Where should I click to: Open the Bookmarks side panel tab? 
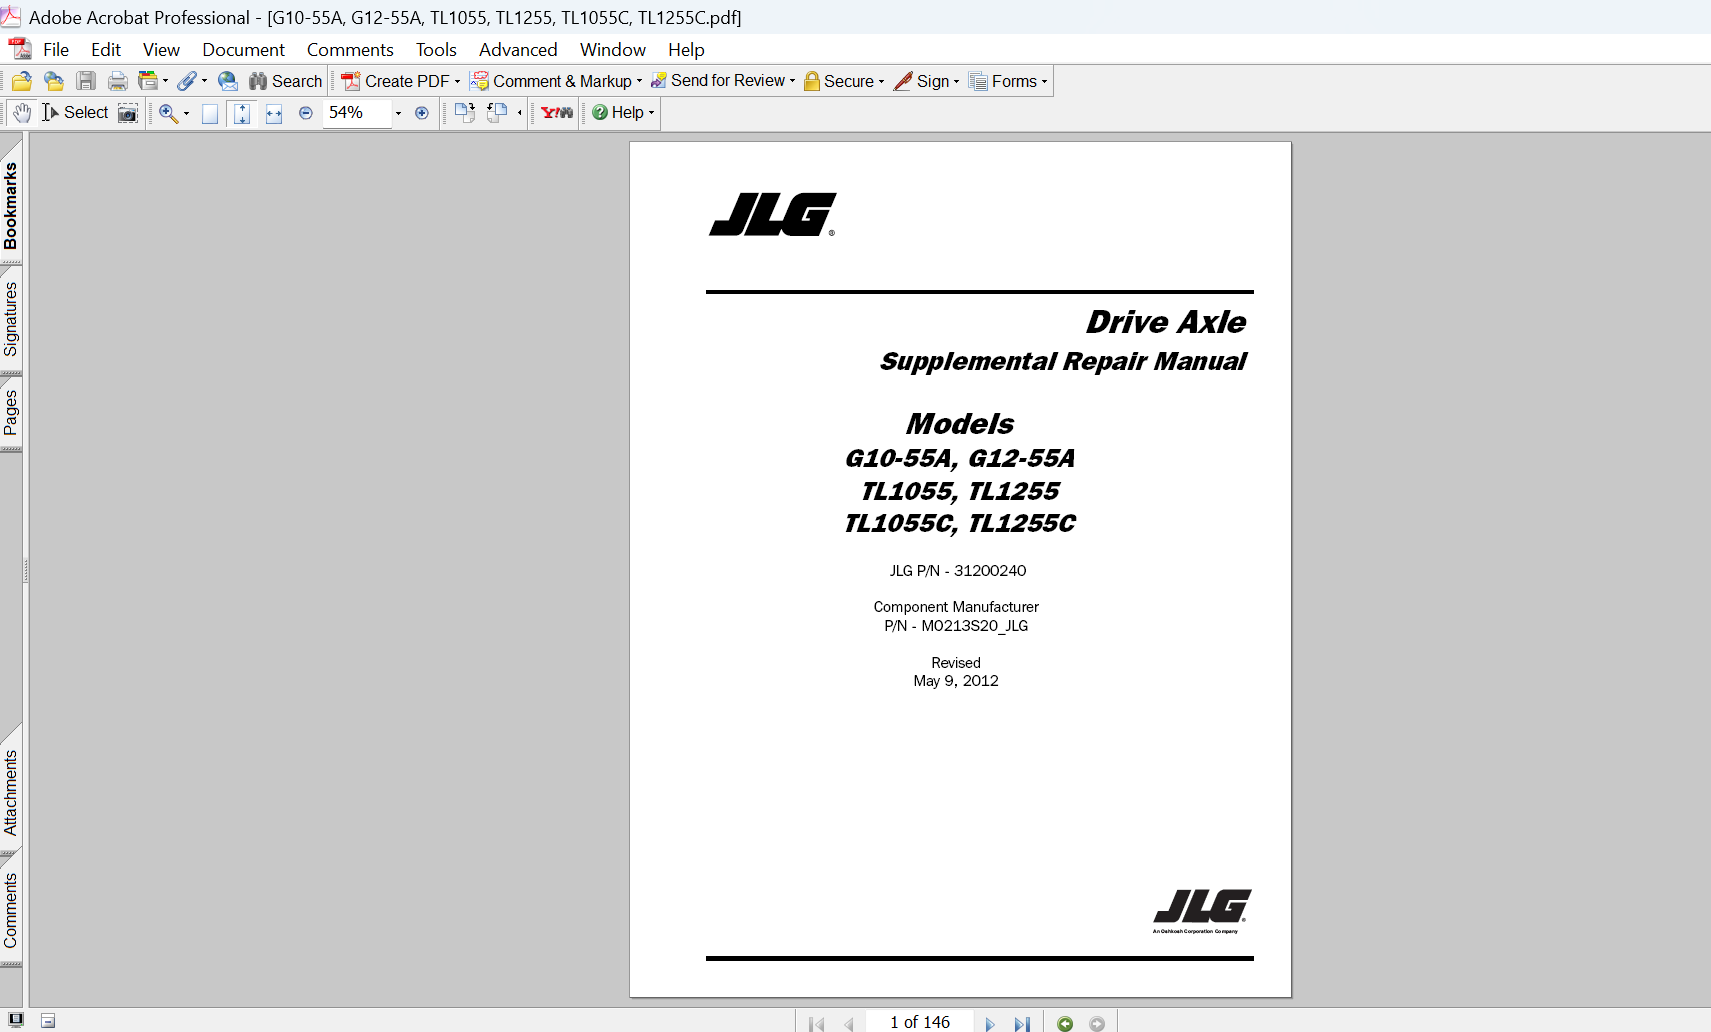[11, 206]
